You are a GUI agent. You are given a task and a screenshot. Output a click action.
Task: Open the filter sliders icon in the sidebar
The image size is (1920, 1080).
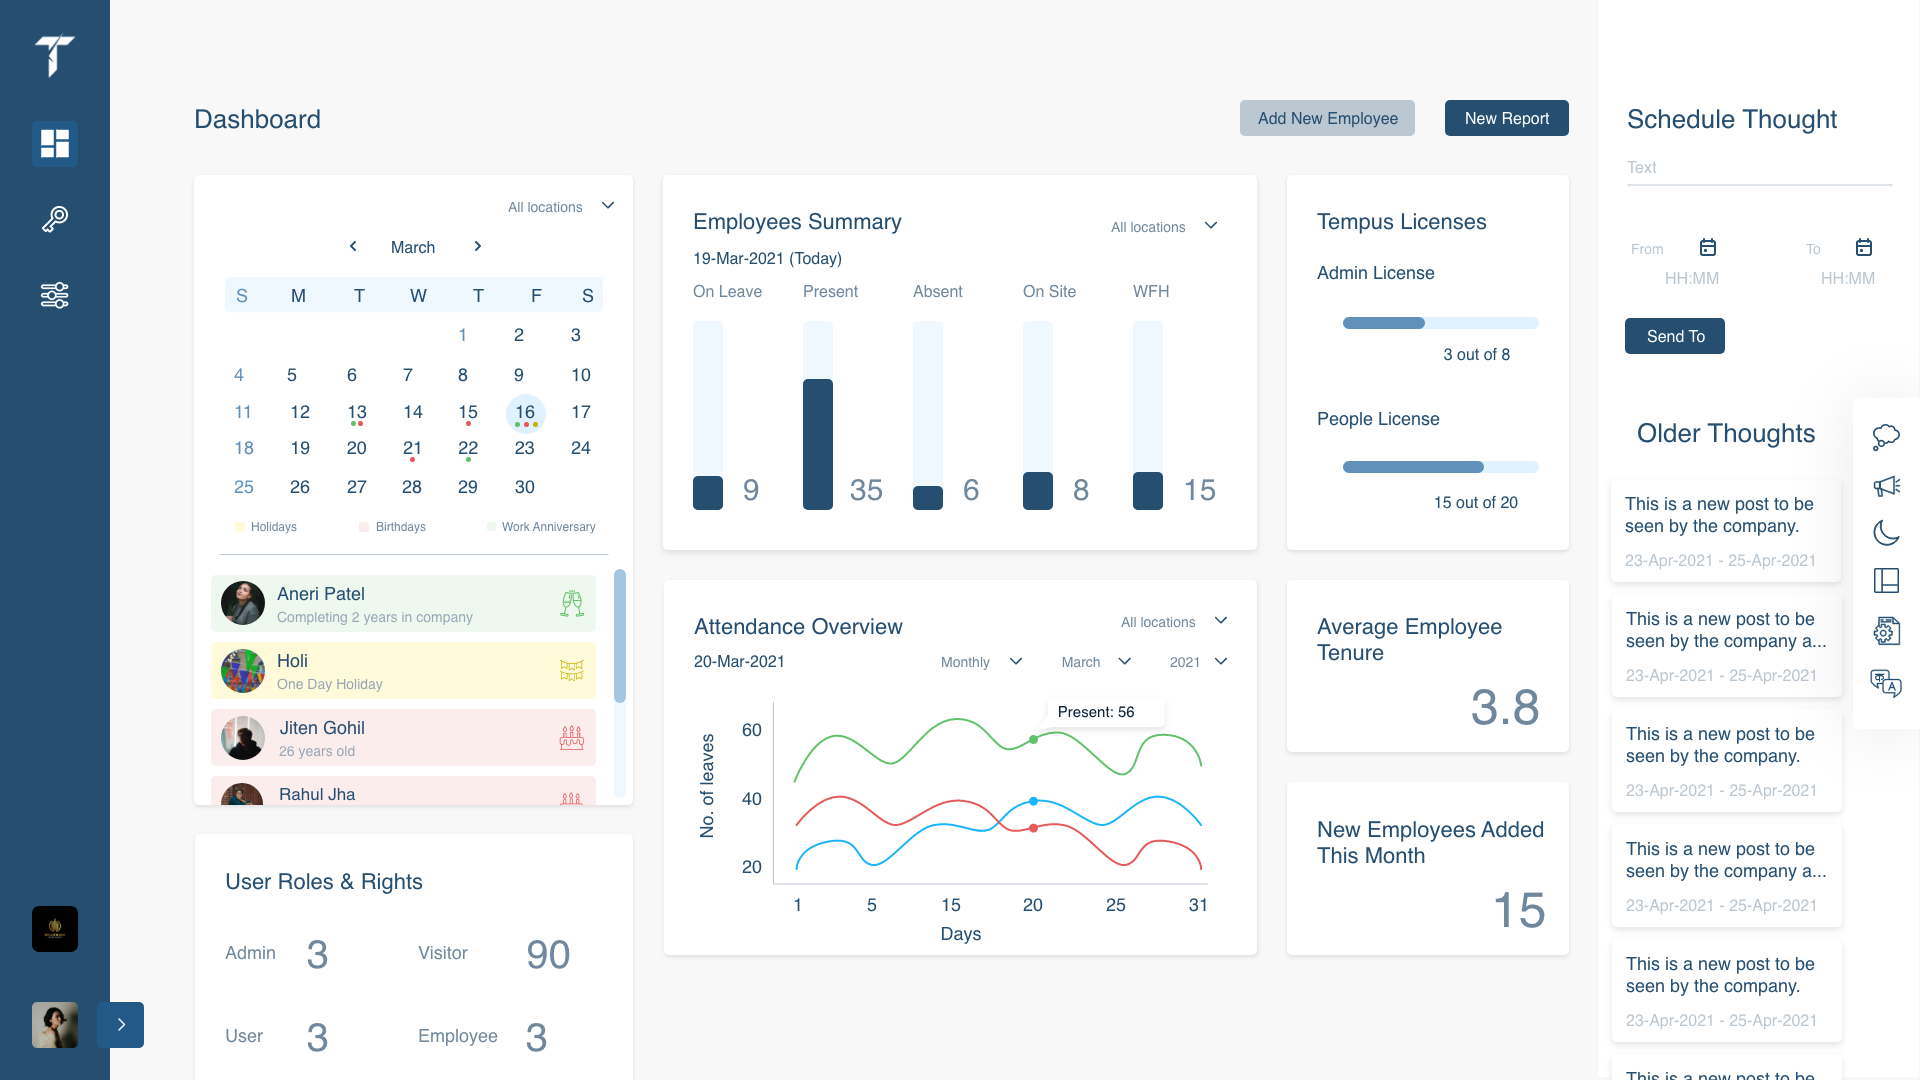pos(55,295)
